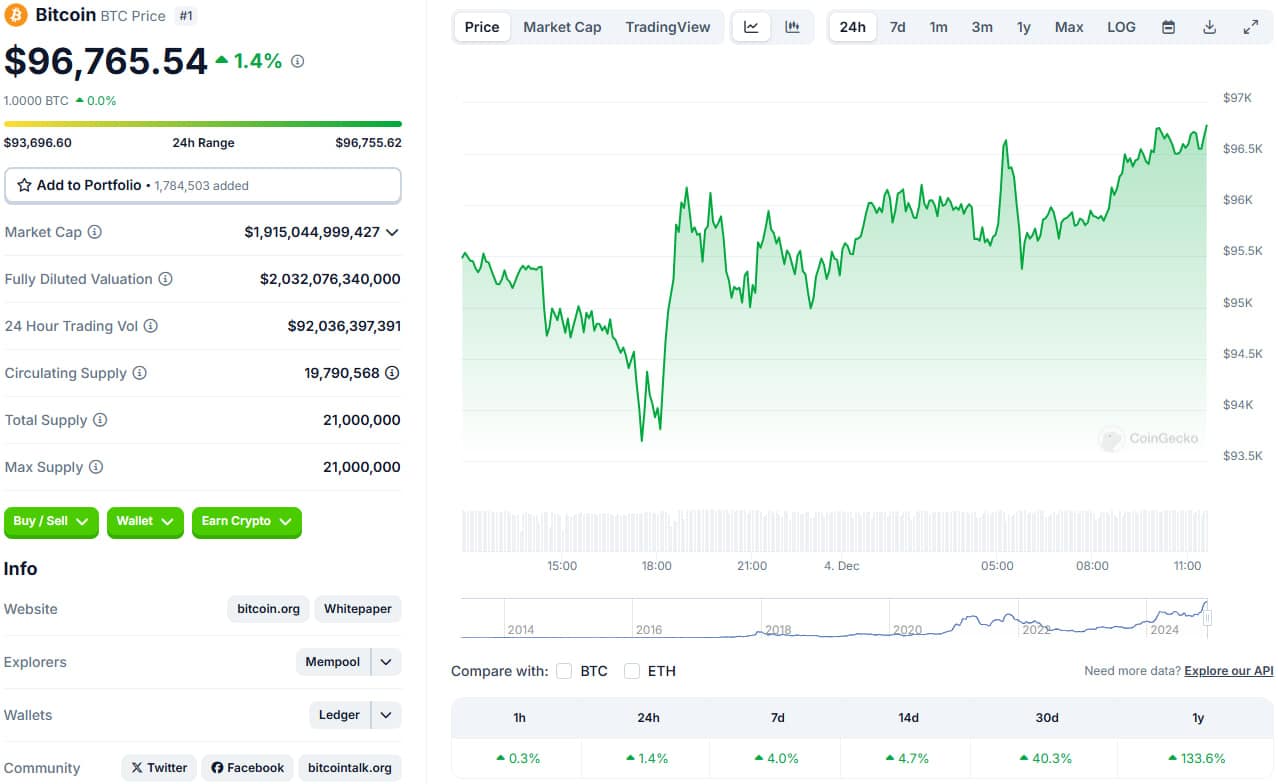Open the bitcointalk.org link
The image size is (1278, 784).
[350, 768]
